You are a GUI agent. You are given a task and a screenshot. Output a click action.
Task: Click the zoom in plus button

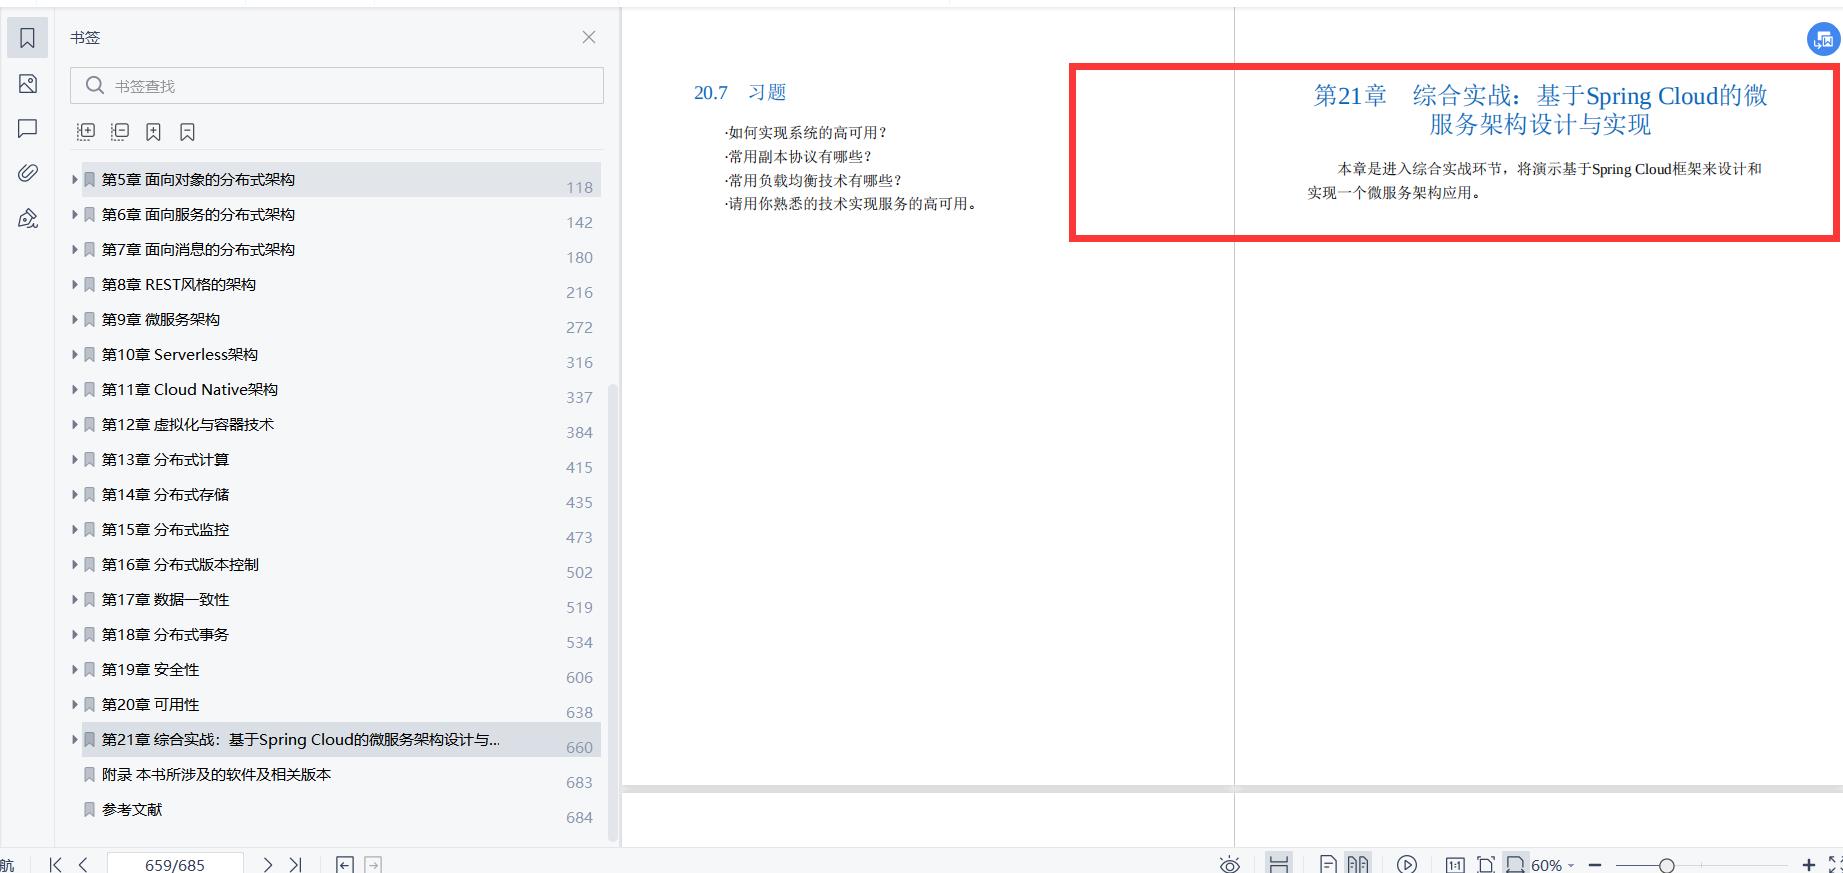(1808, 865)
